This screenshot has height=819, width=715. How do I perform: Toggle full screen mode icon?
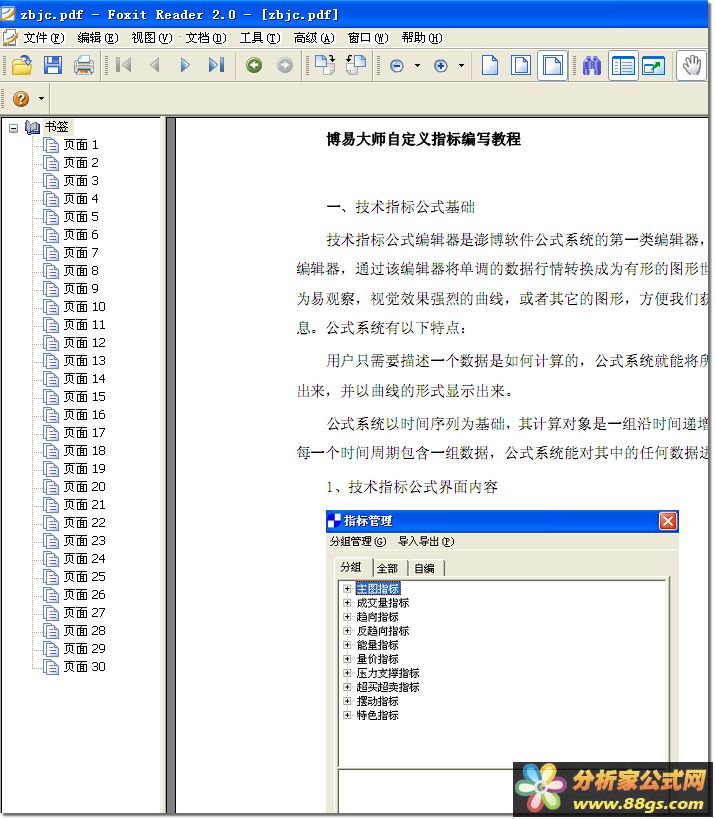(x=653, y=66)
